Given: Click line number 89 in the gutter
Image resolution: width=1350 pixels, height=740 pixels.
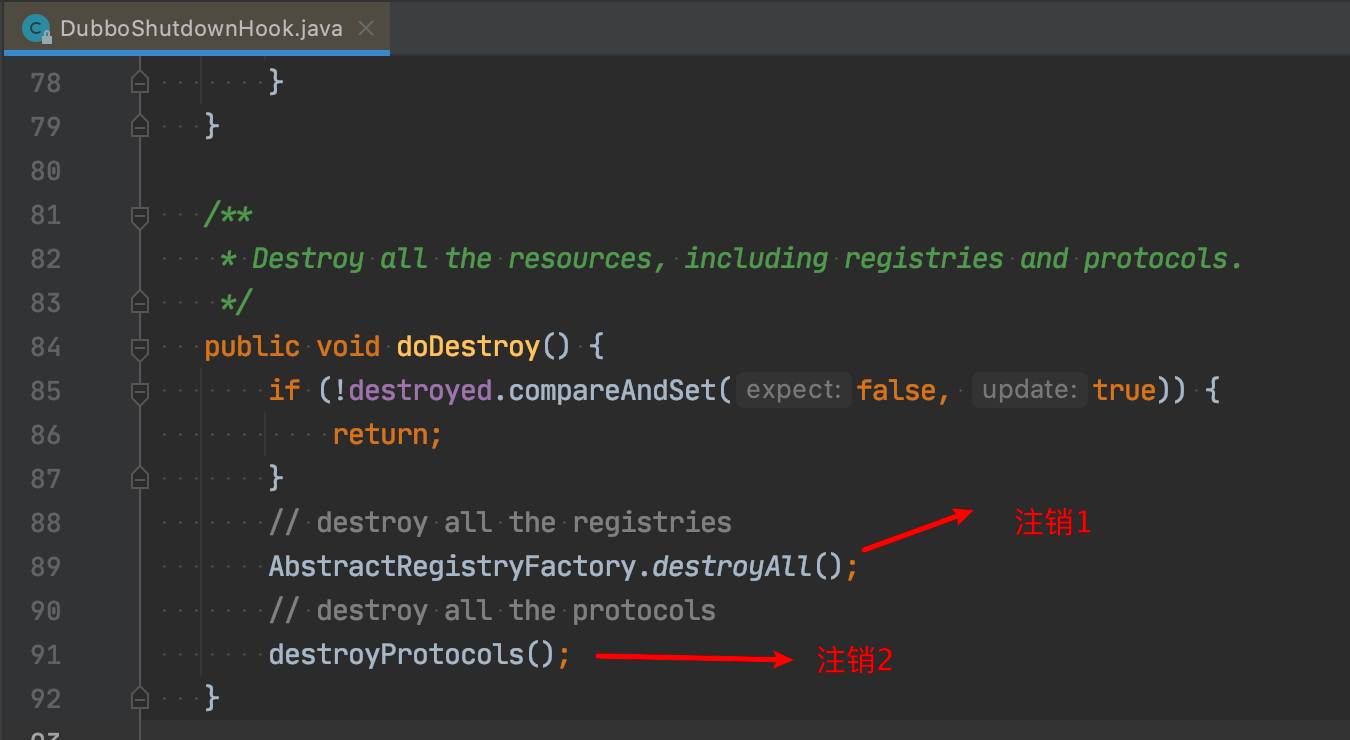Looking at the screenshot, I should coord(46,567).
